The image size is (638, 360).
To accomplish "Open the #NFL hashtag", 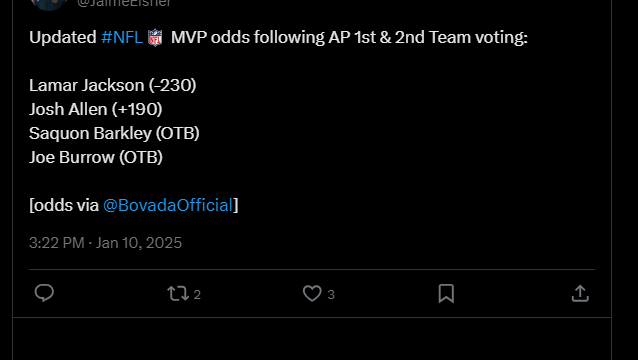I will (x=122, y=37).
